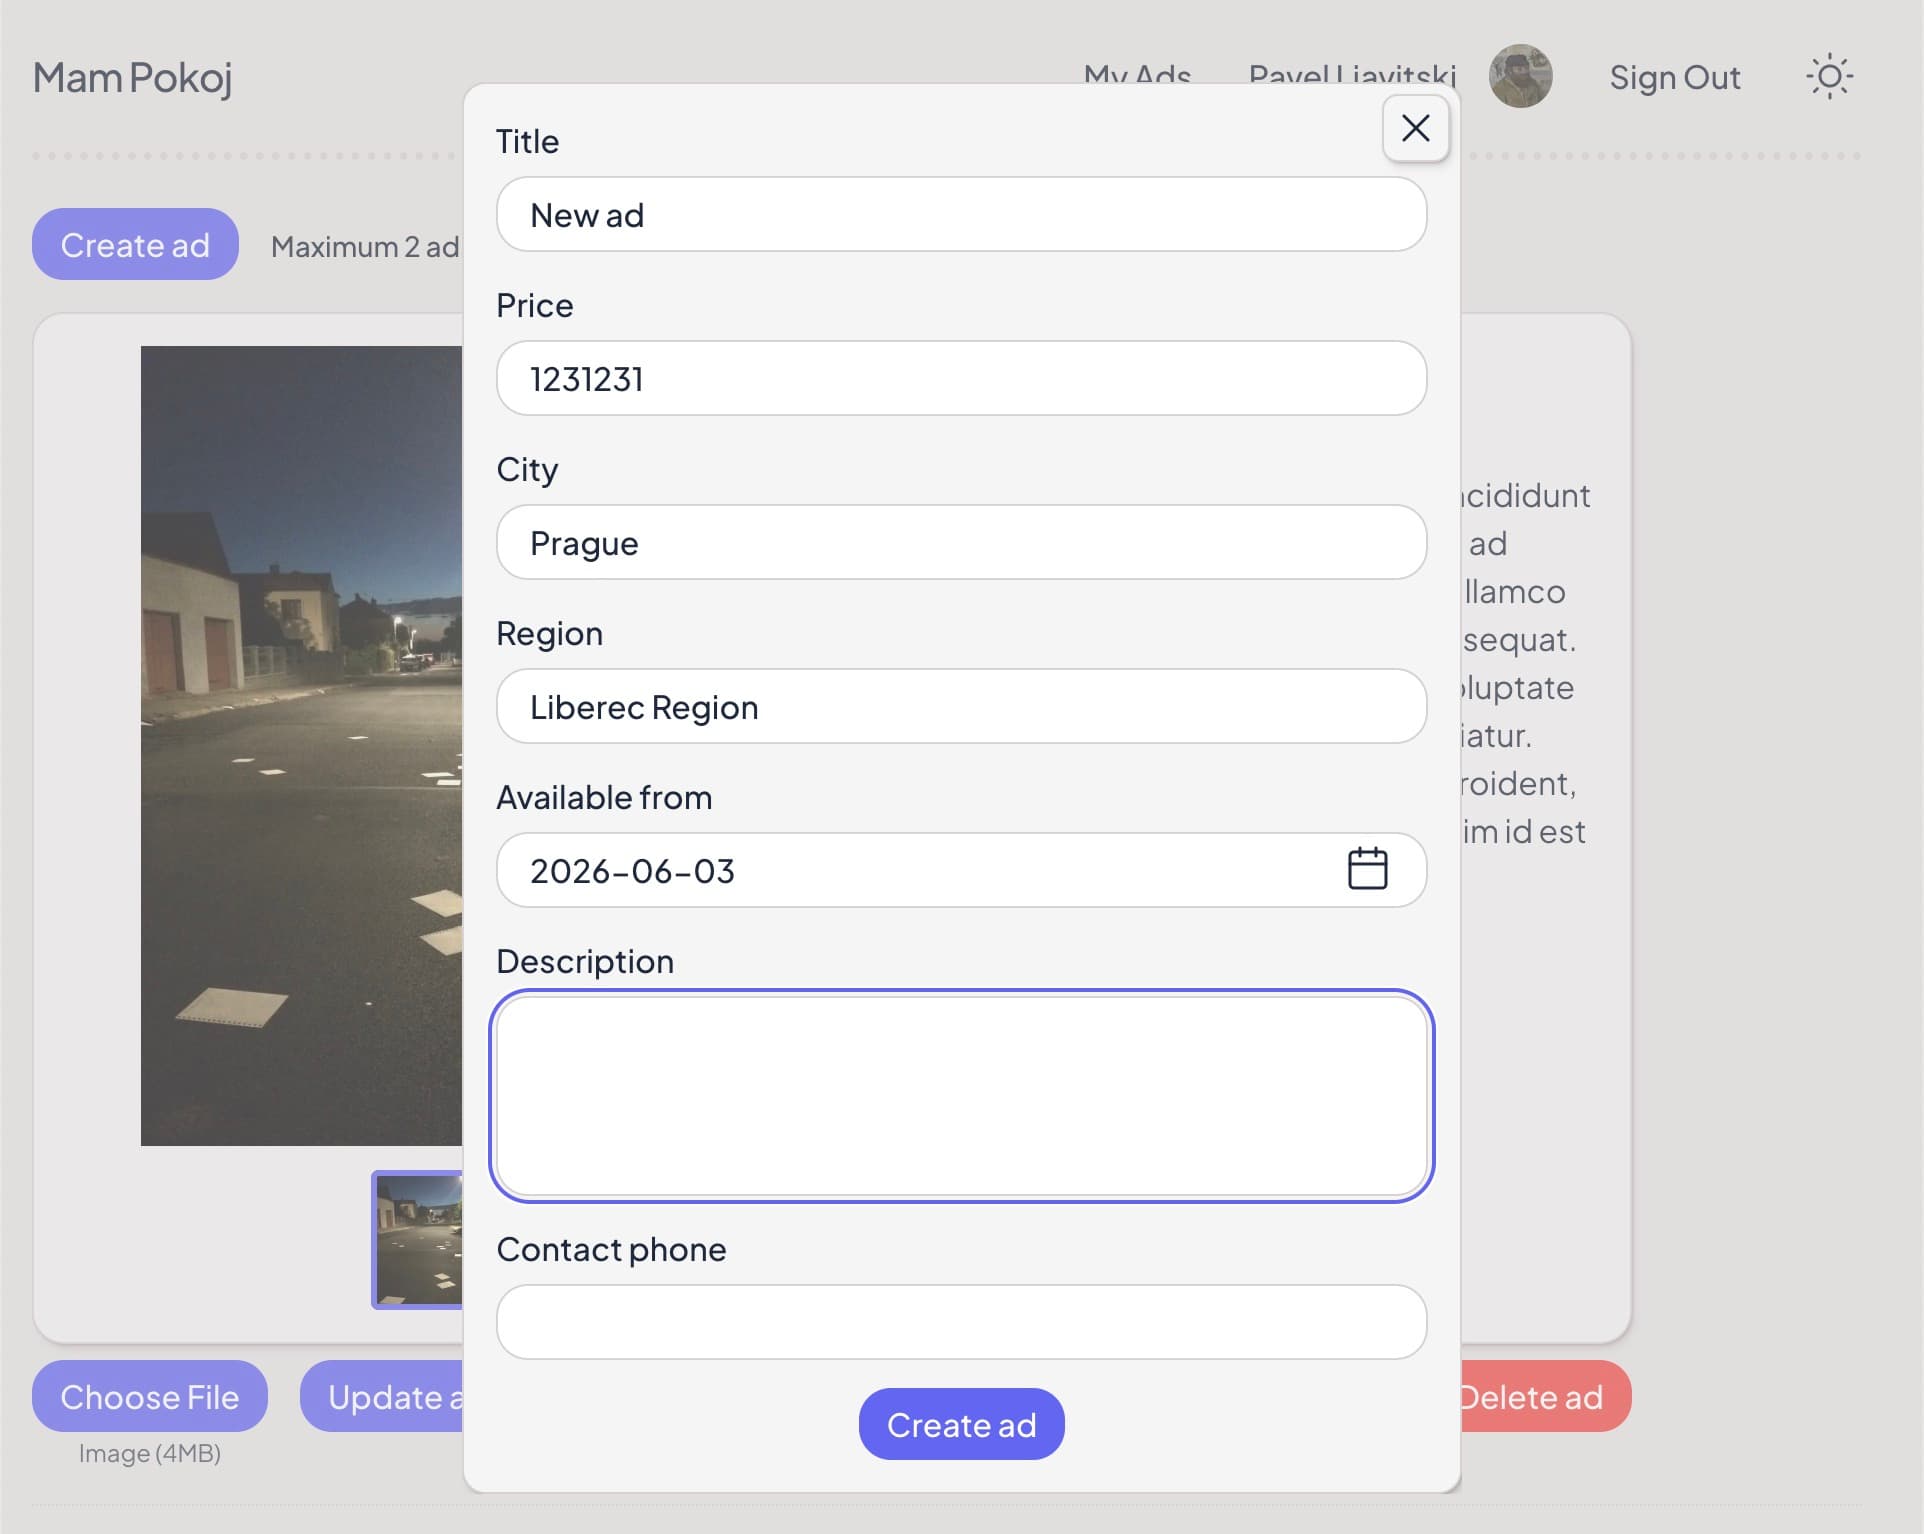This screenshot has width=1924, height=1534.
Task: Click the Available from date field
Action: click(961, 870)
